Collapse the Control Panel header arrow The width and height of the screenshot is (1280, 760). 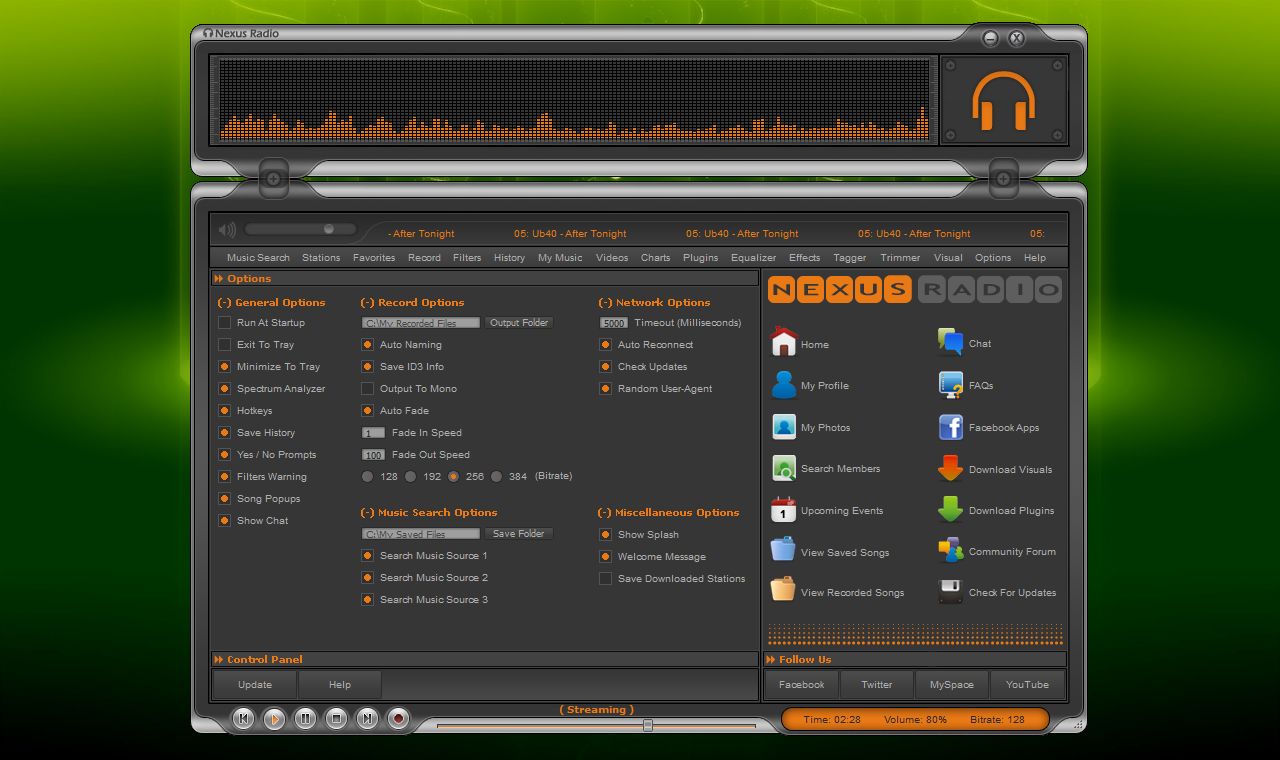(x=219, y=660)
